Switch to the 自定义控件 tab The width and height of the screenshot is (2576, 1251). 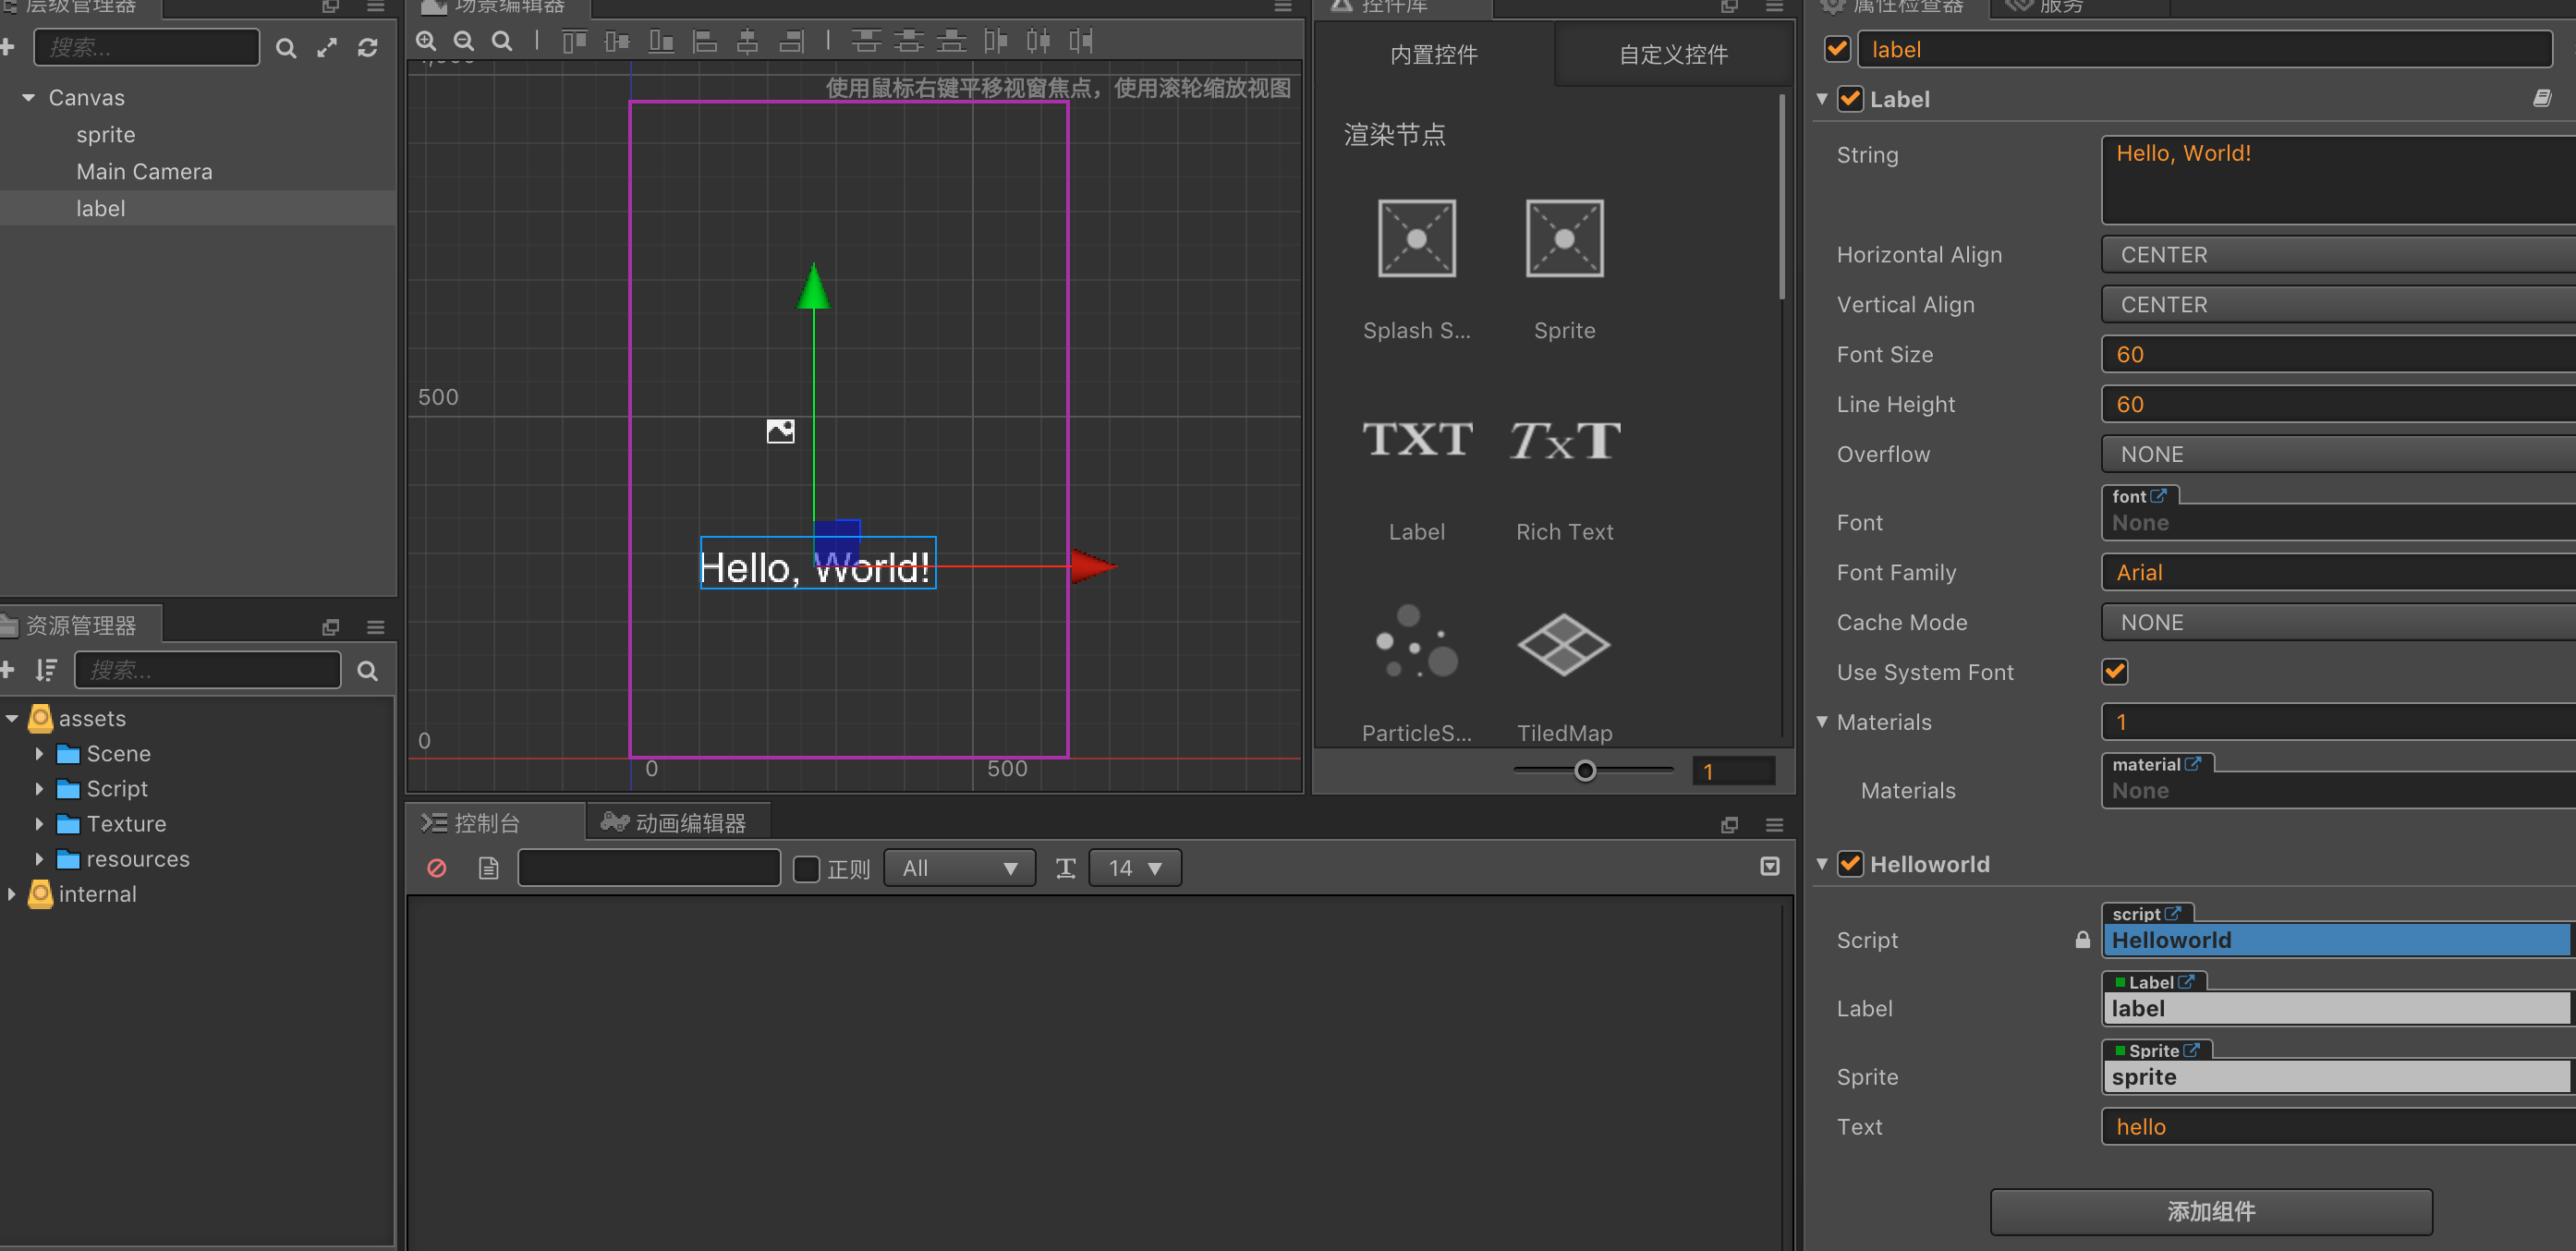click(x=1673, y=54)
